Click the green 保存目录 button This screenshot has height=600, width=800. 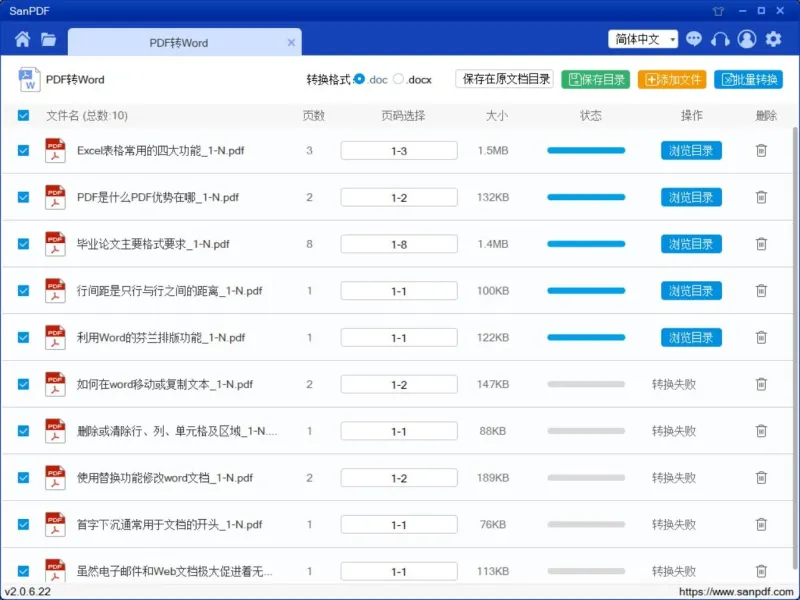pos(596,80)
